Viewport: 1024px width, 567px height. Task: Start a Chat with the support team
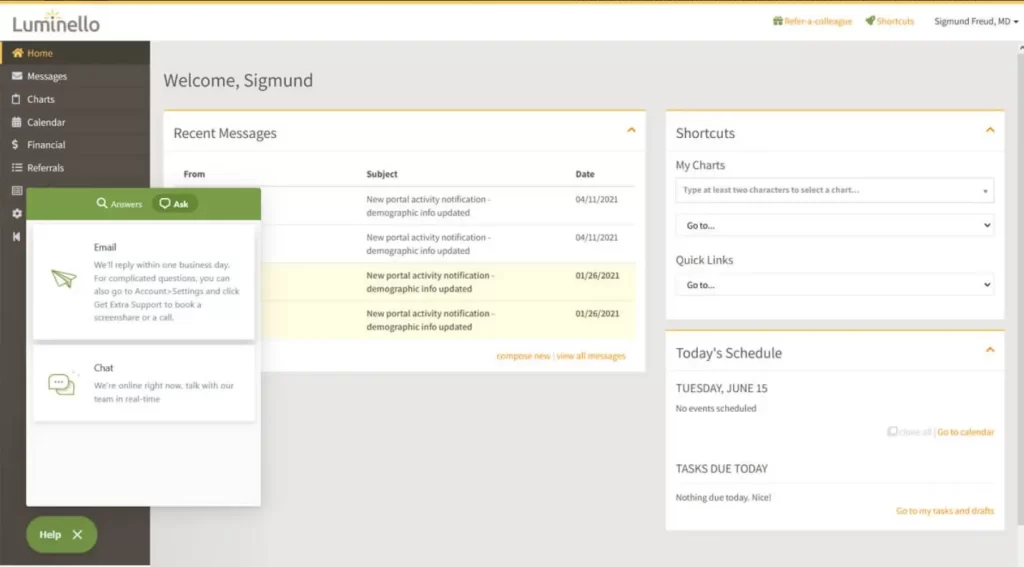144,383
